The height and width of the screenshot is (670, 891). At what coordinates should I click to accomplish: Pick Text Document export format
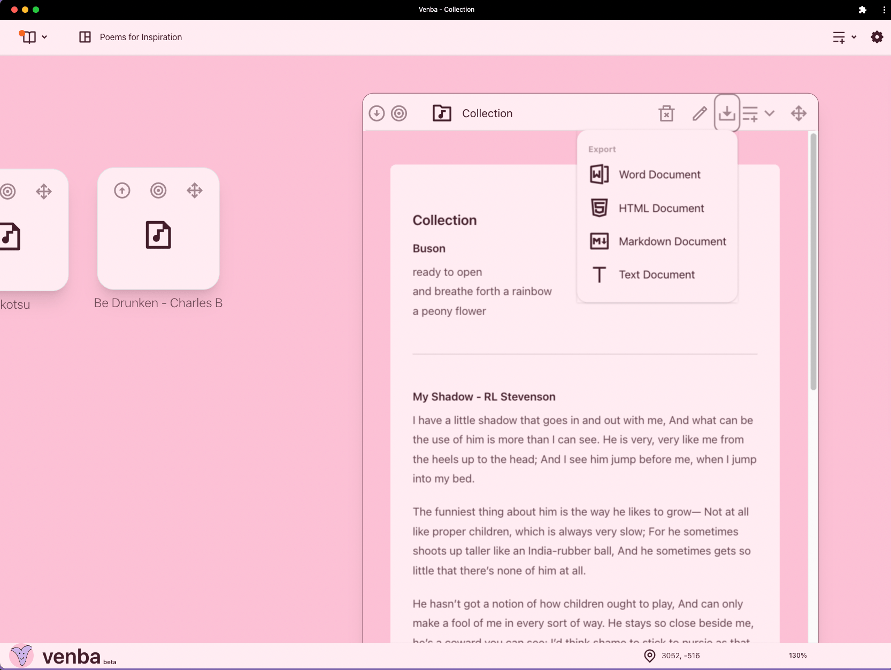click(656, 274)
